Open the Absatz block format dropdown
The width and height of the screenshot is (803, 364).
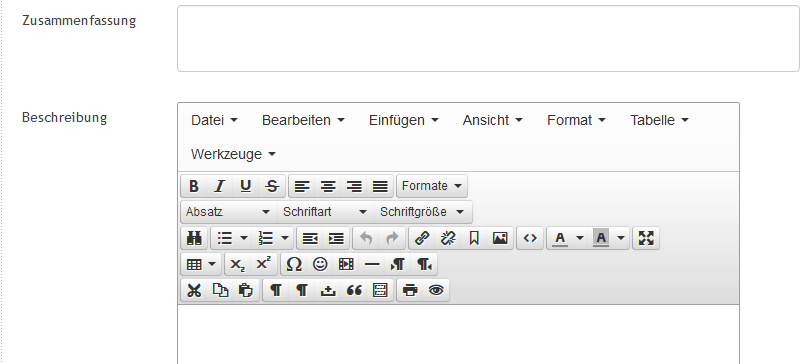pyautogui.click(x=228, y=212)
